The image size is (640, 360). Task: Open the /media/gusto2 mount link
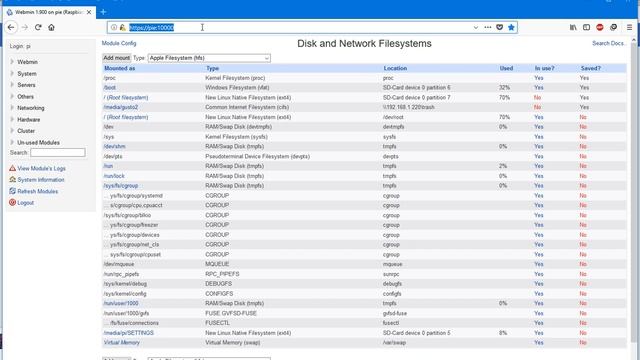pyautogui.click(x=121, y=107)
